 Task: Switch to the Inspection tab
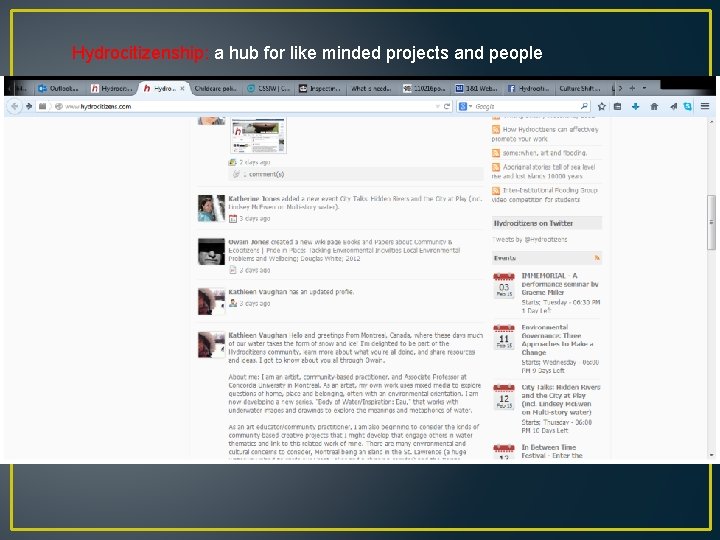click(x=321, y=88)
